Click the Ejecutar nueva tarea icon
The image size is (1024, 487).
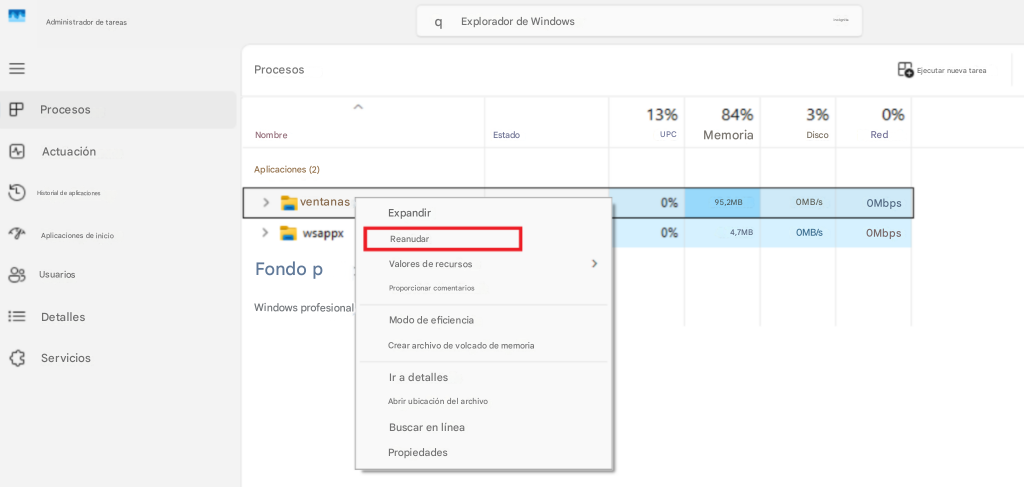point(905,70)
